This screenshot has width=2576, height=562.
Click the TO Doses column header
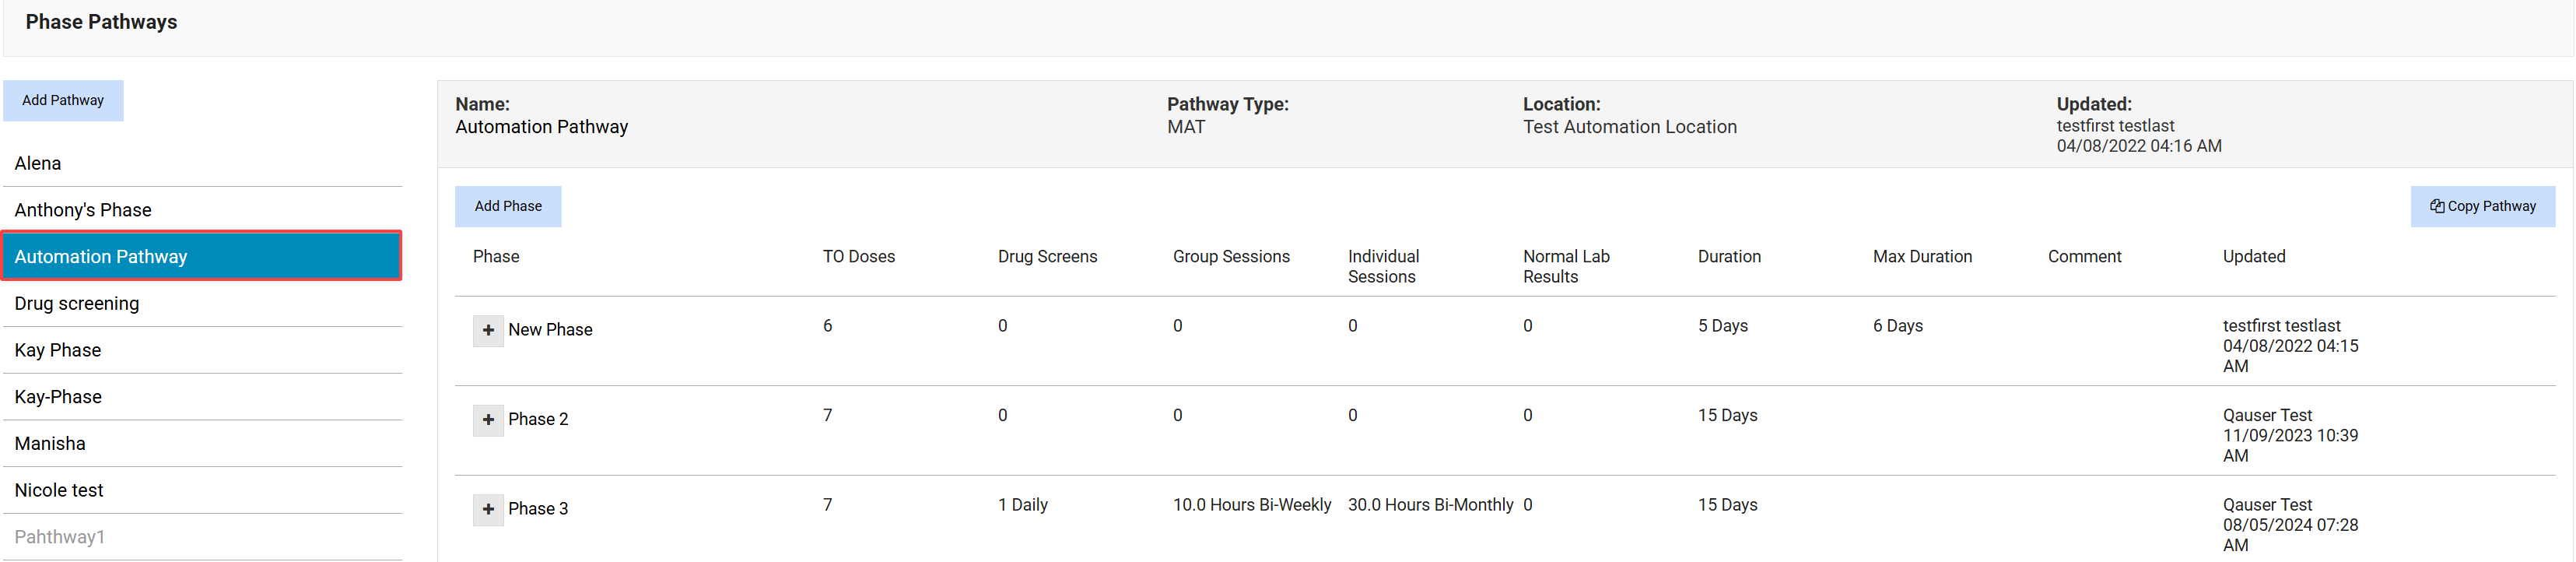click(x=858, y=257)
